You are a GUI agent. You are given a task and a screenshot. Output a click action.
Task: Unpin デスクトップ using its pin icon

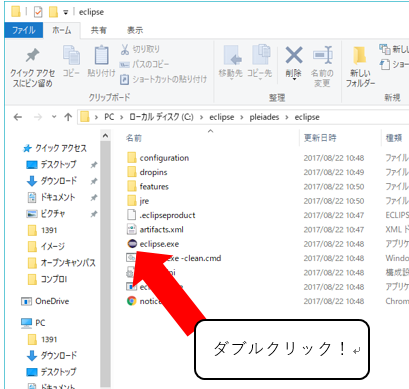click(94, 165)
